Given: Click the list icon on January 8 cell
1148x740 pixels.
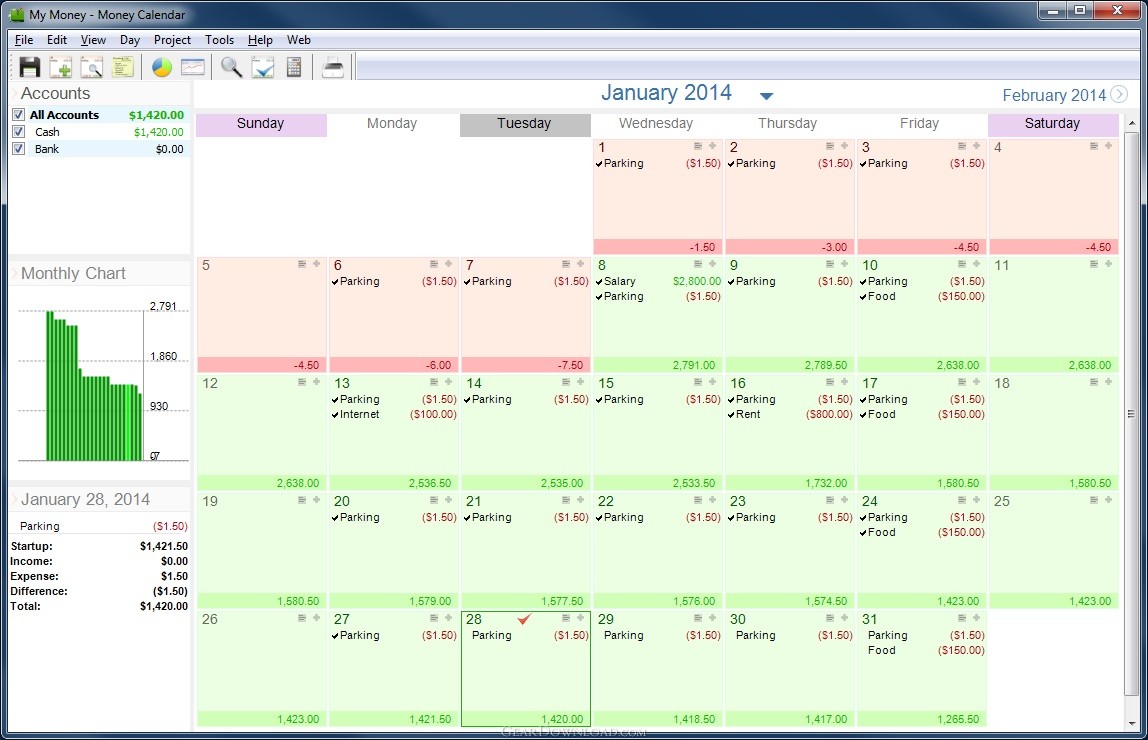Looking at the screenshot, I should click(698, 264).
